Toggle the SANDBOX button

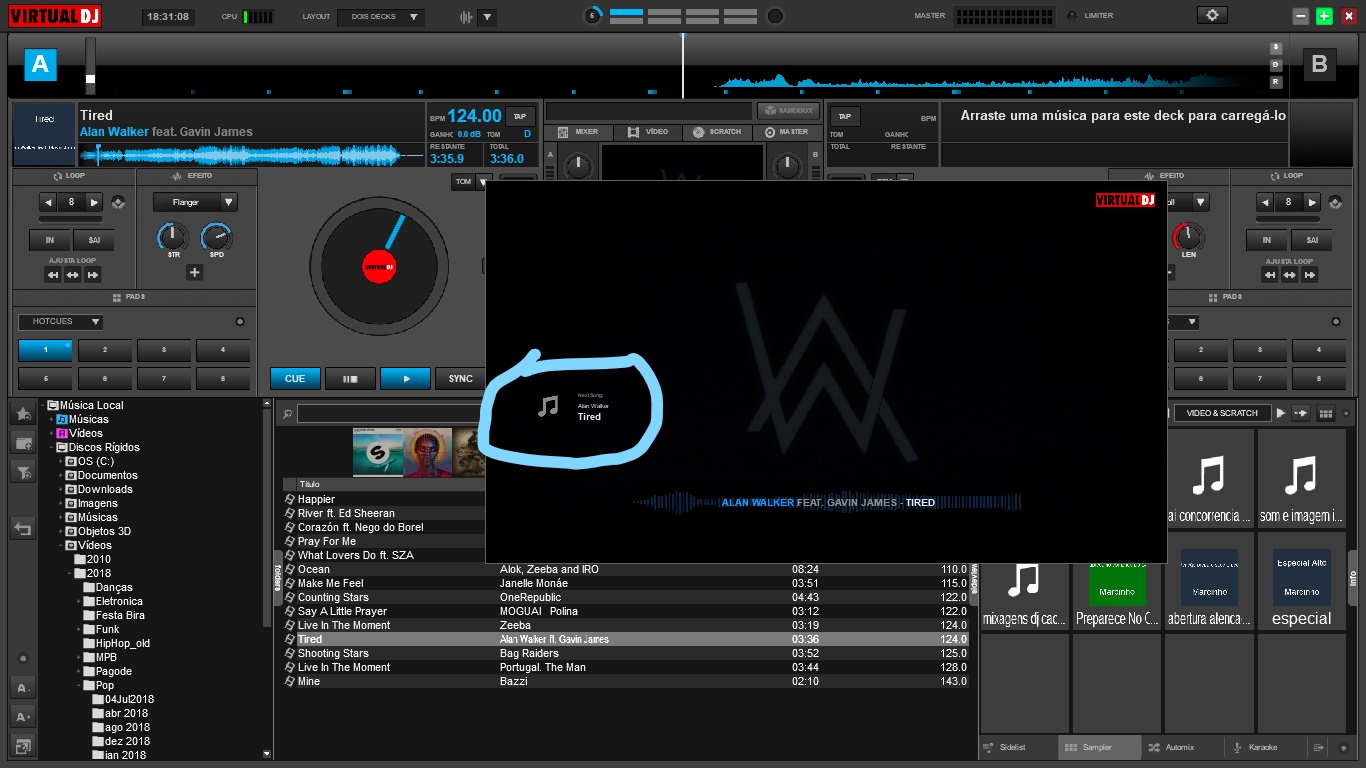[788, 111]
